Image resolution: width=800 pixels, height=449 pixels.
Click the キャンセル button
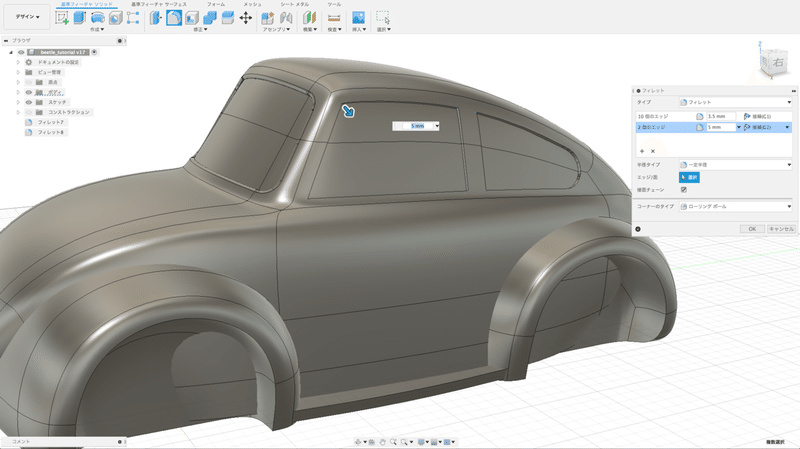pyautogui.click(x=780, y=229)
